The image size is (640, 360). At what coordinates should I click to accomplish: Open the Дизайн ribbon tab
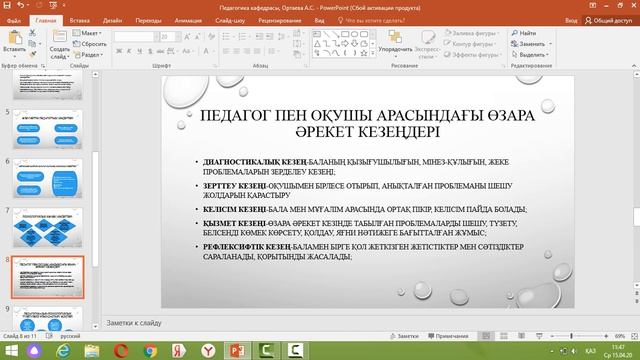point(112,20)
